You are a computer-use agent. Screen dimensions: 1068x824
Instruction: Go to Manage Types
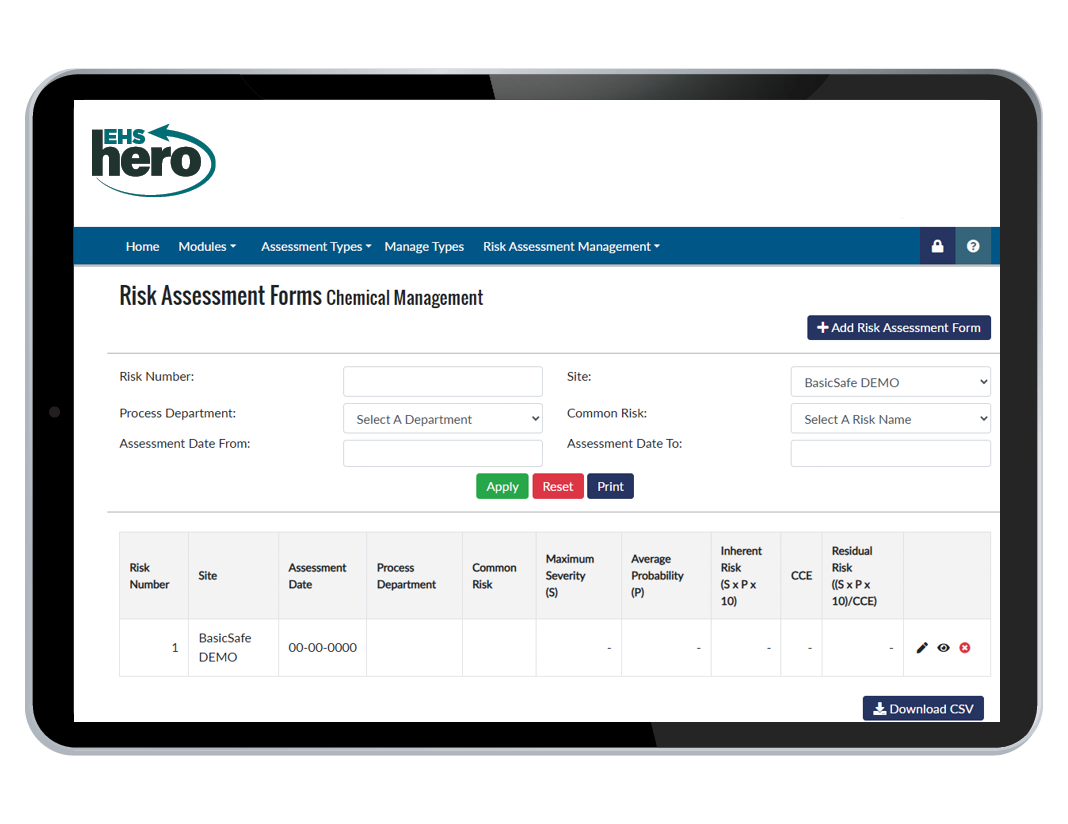coord(424,246)
